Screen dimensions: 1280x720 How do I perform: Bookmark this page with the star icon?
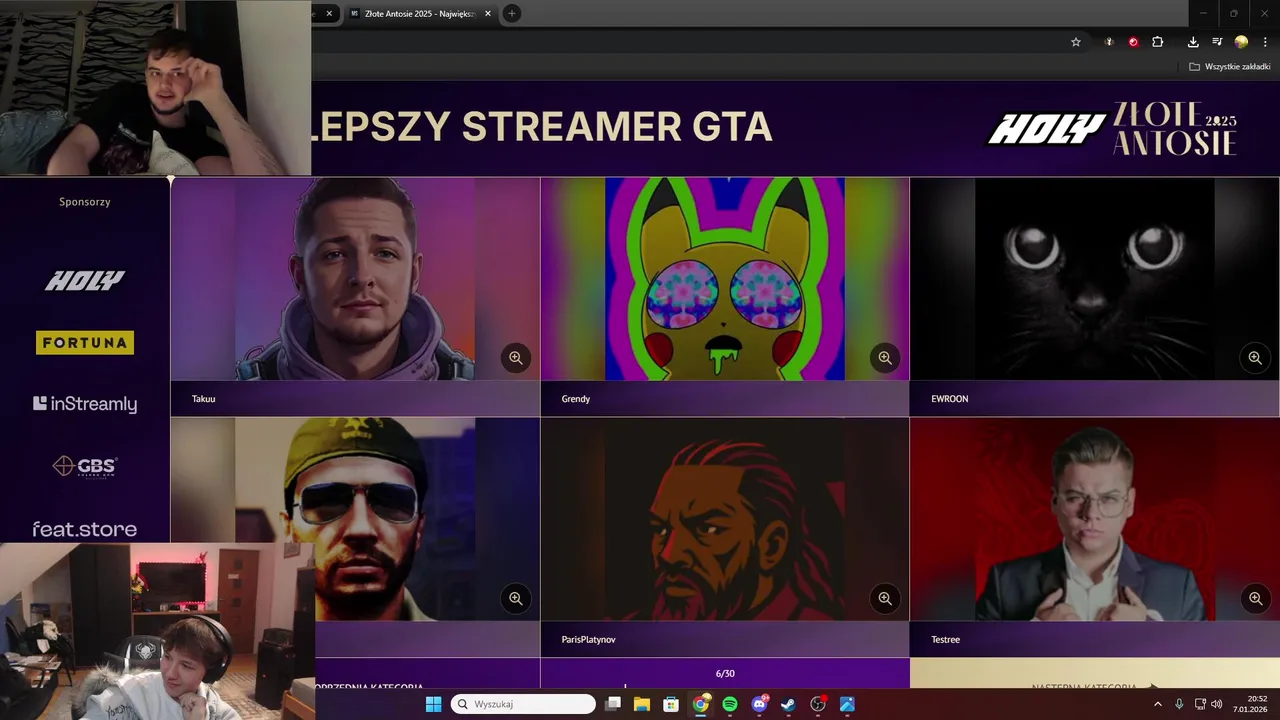[x=1076, y=42]
